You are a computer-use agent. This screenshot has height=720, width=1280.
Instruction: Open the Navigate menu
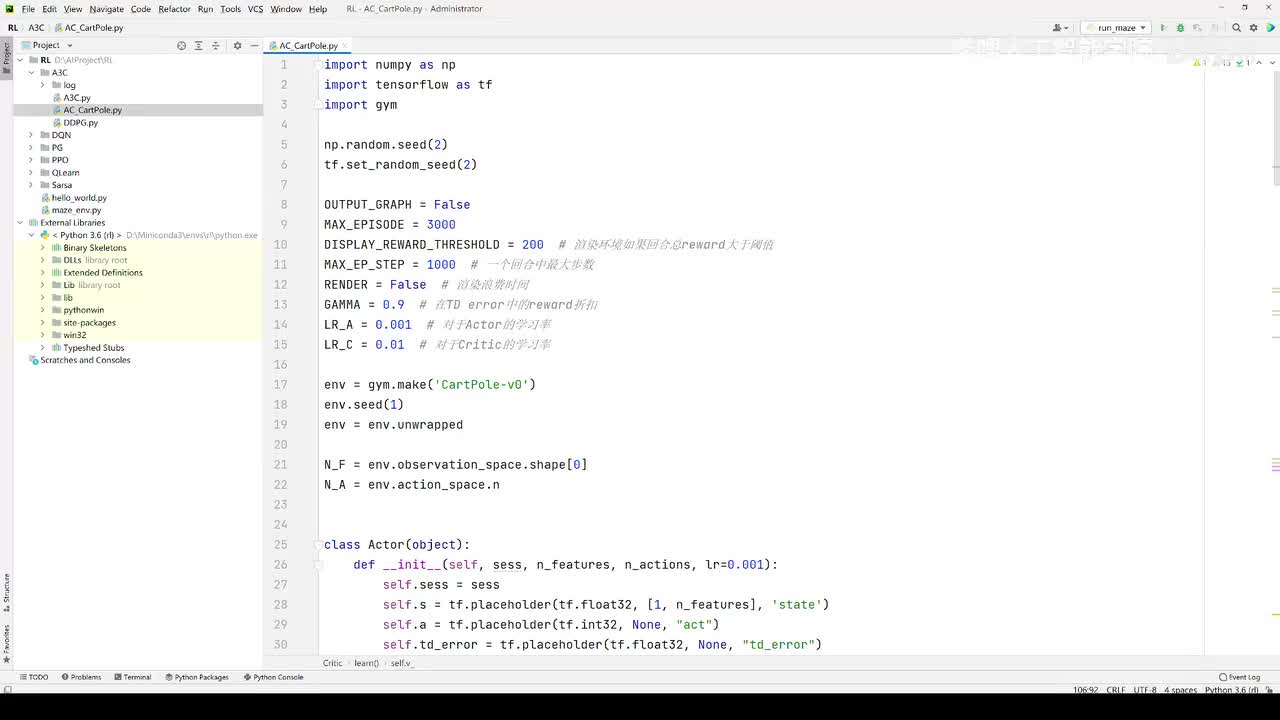[x=107, y=9]
